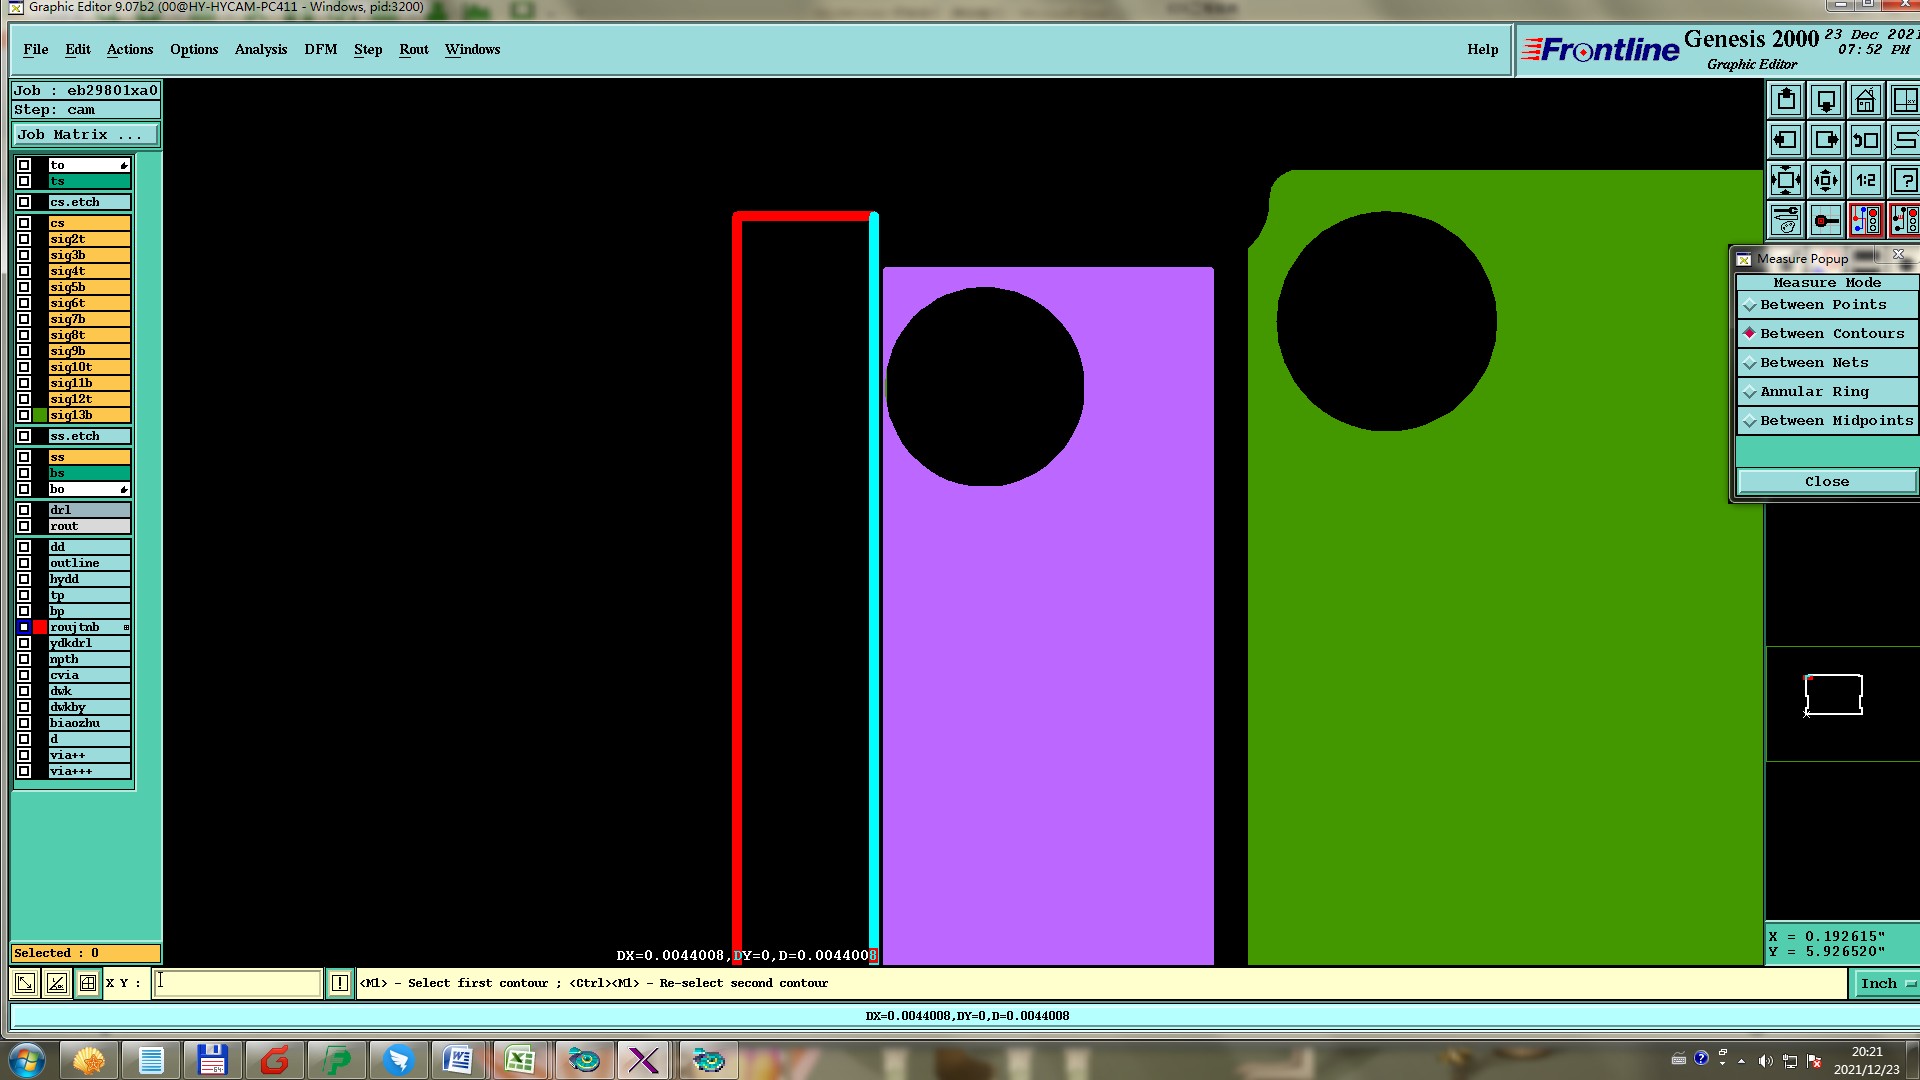This screenshot has height=1080, width=1920.
Task: Click the pan up arrow icon
Action: pyautogui.click(x=1786, y=101)
